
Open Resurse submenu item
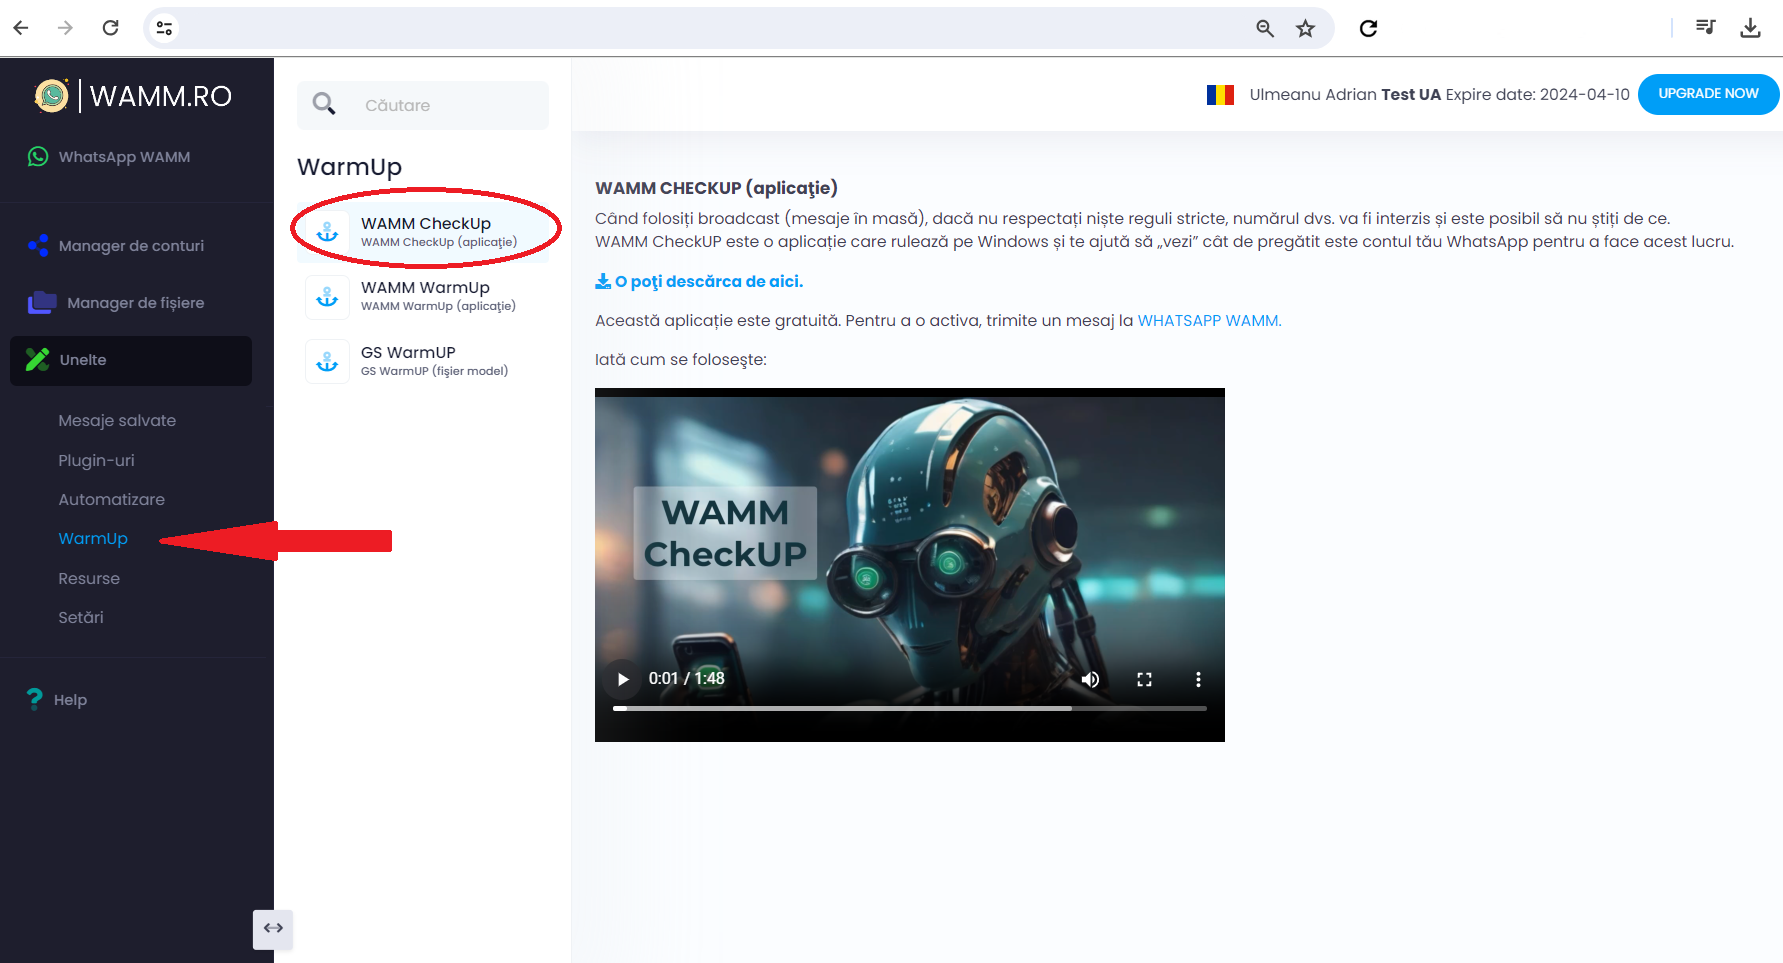tap(89, 578)
